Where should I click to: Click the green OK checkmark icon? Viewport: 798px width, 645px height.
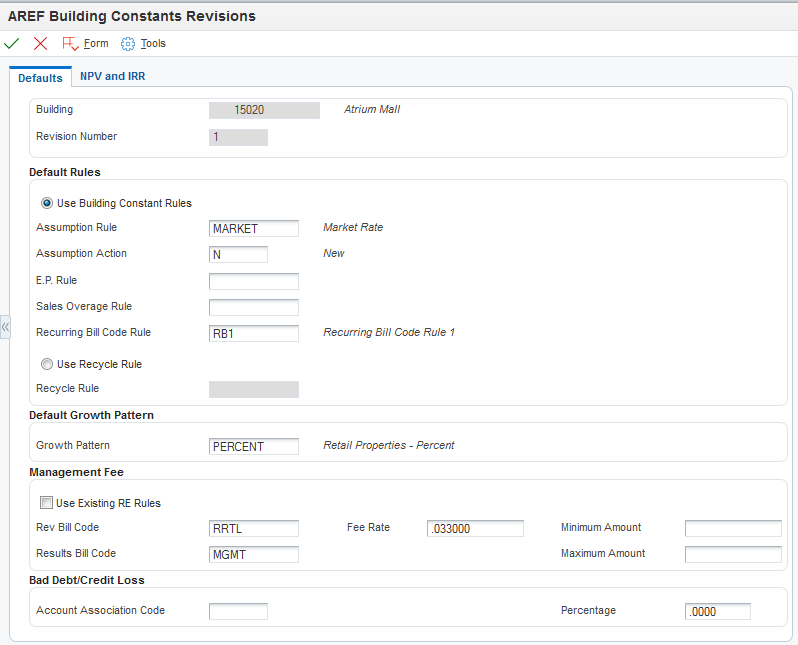(x=11, y=44)
